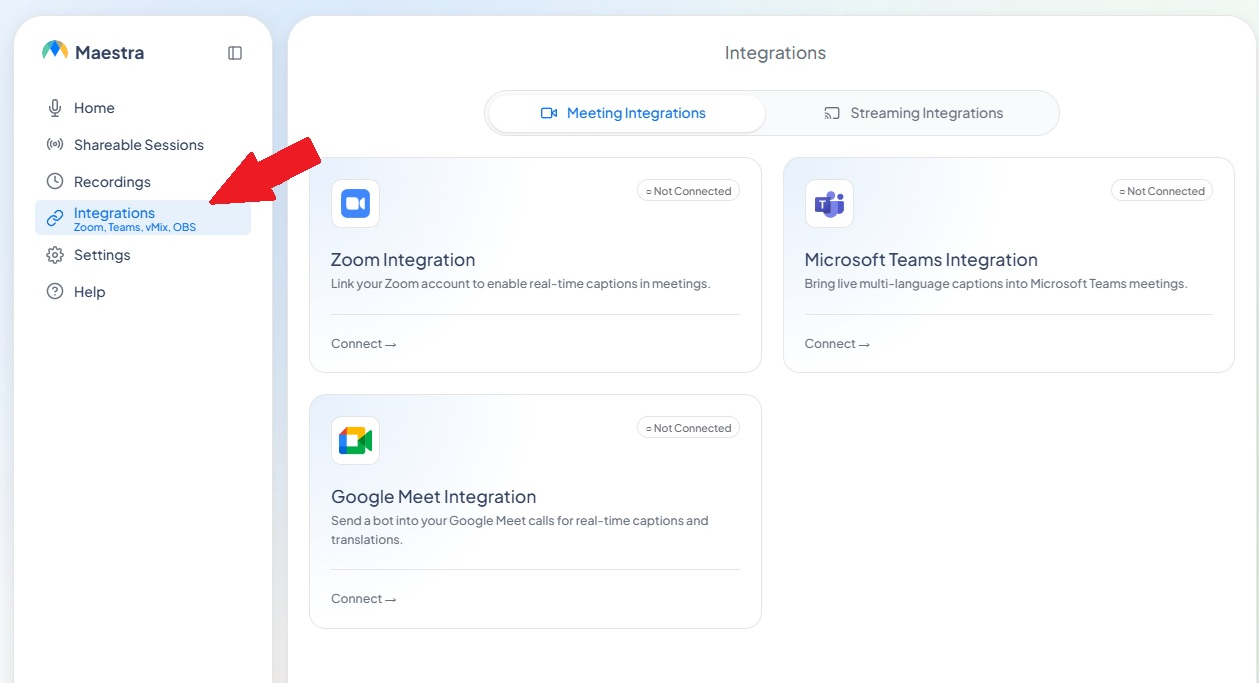The width and height of the screenshot is (1259, 683).
Task: Connect the Zoom Integration
Action: click(364, 344)
